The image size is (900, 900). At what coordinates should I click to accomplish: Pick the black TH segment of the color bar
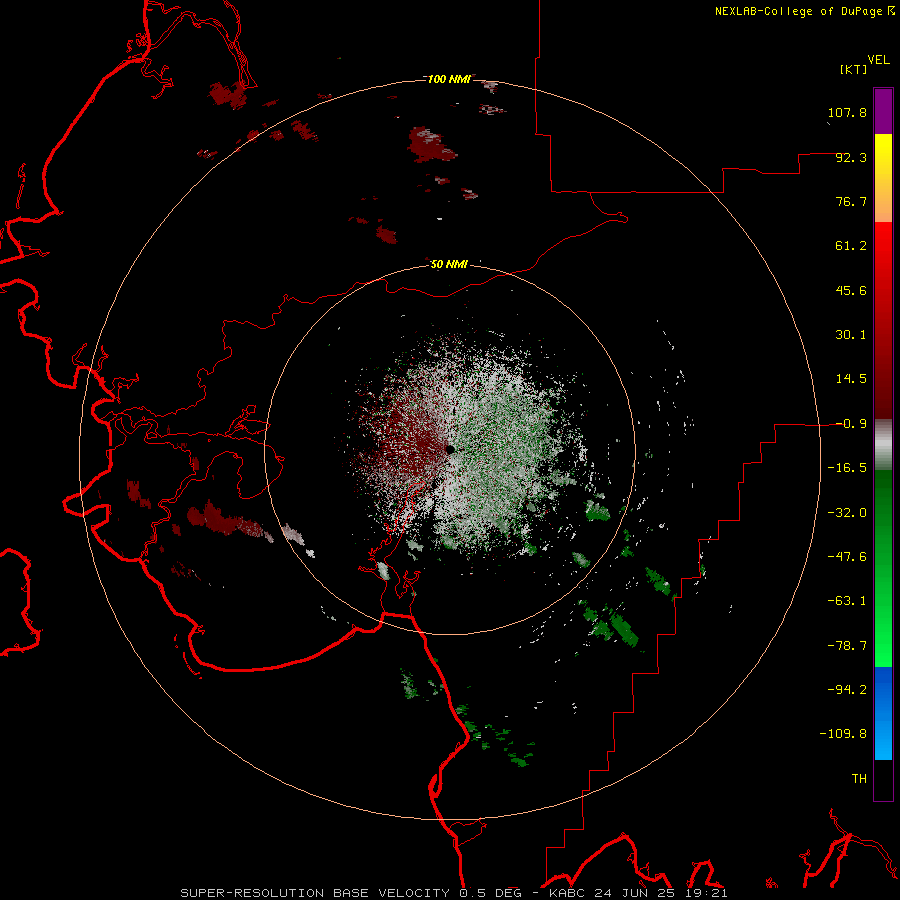(883, 780)
